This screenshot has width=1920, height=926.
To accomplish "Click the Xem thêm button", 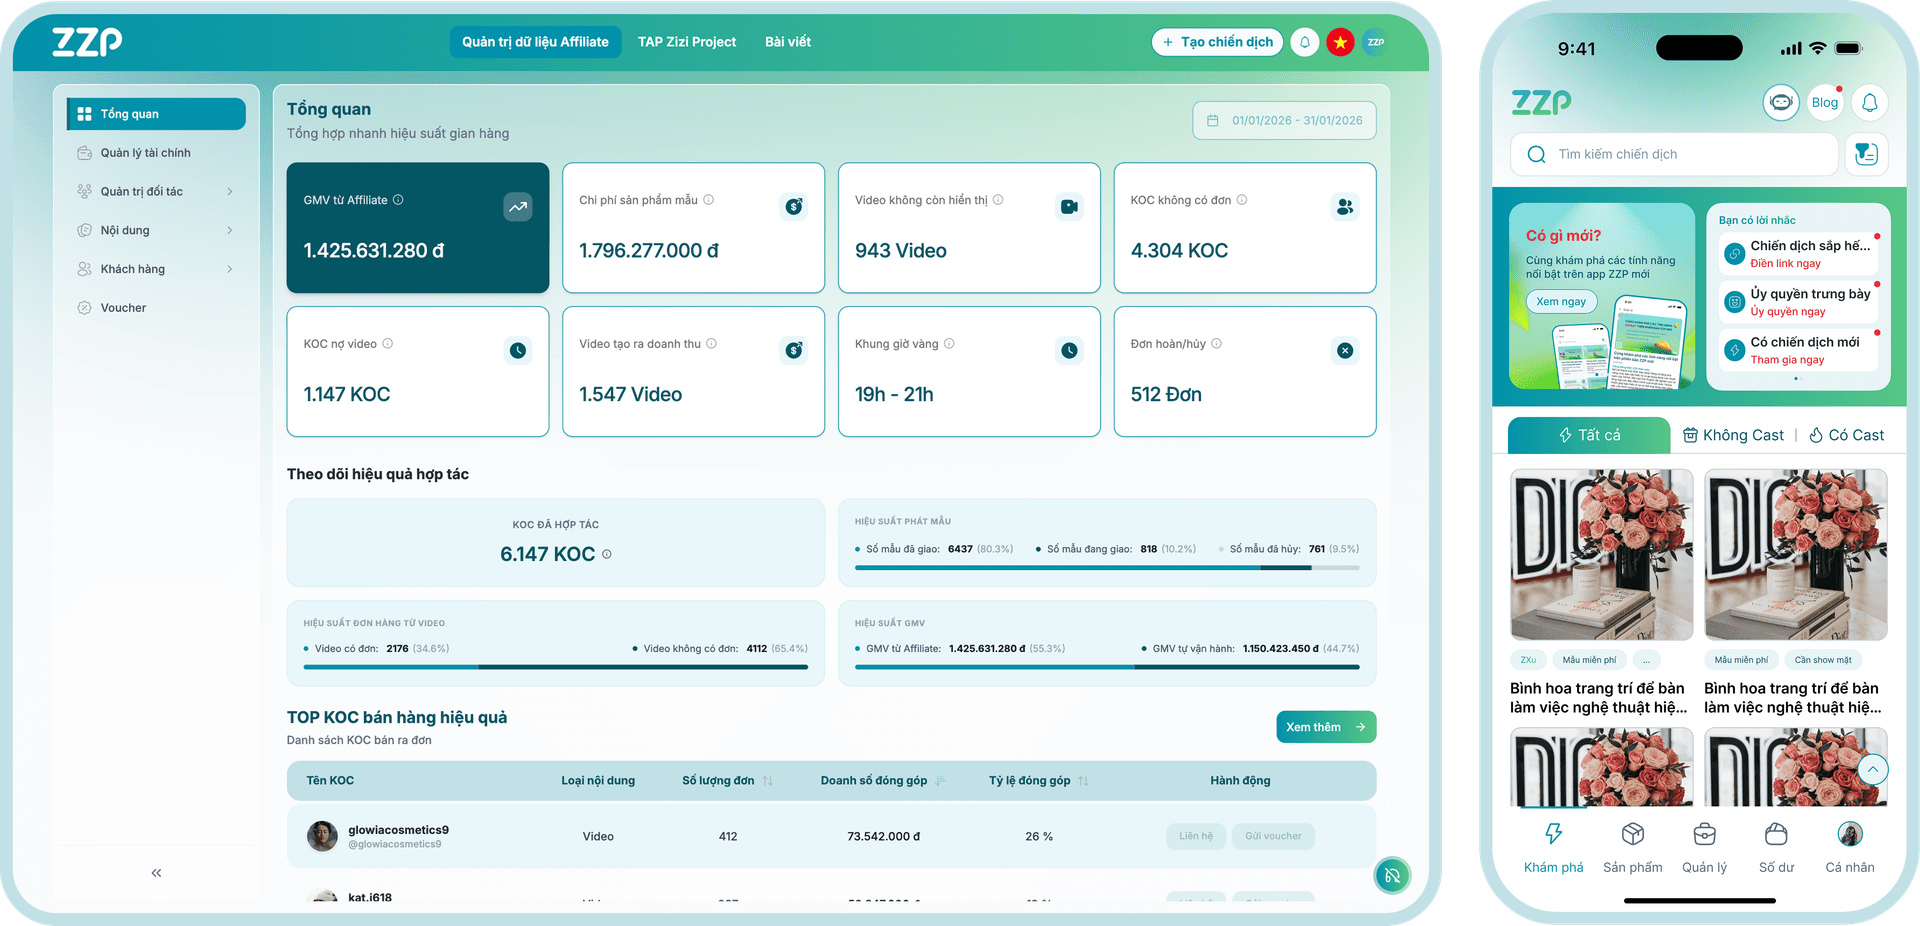I will coord(1325,727).
